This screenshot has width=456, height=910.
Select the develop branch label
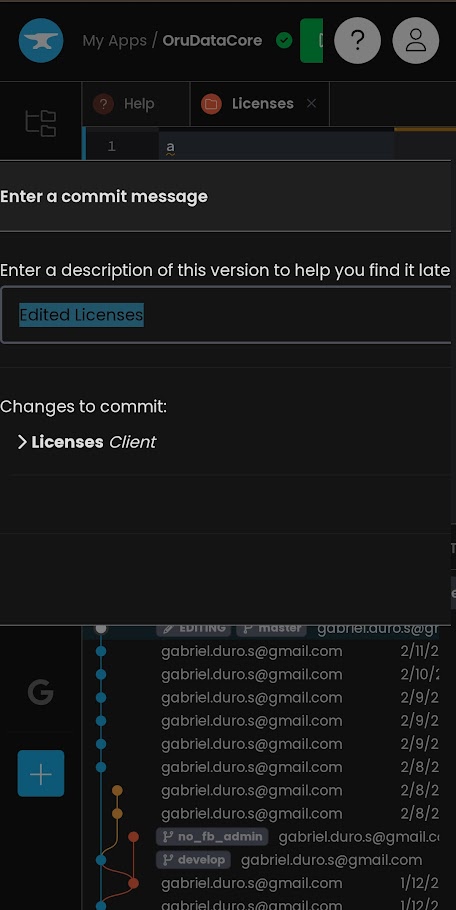(x=193, y=860)
